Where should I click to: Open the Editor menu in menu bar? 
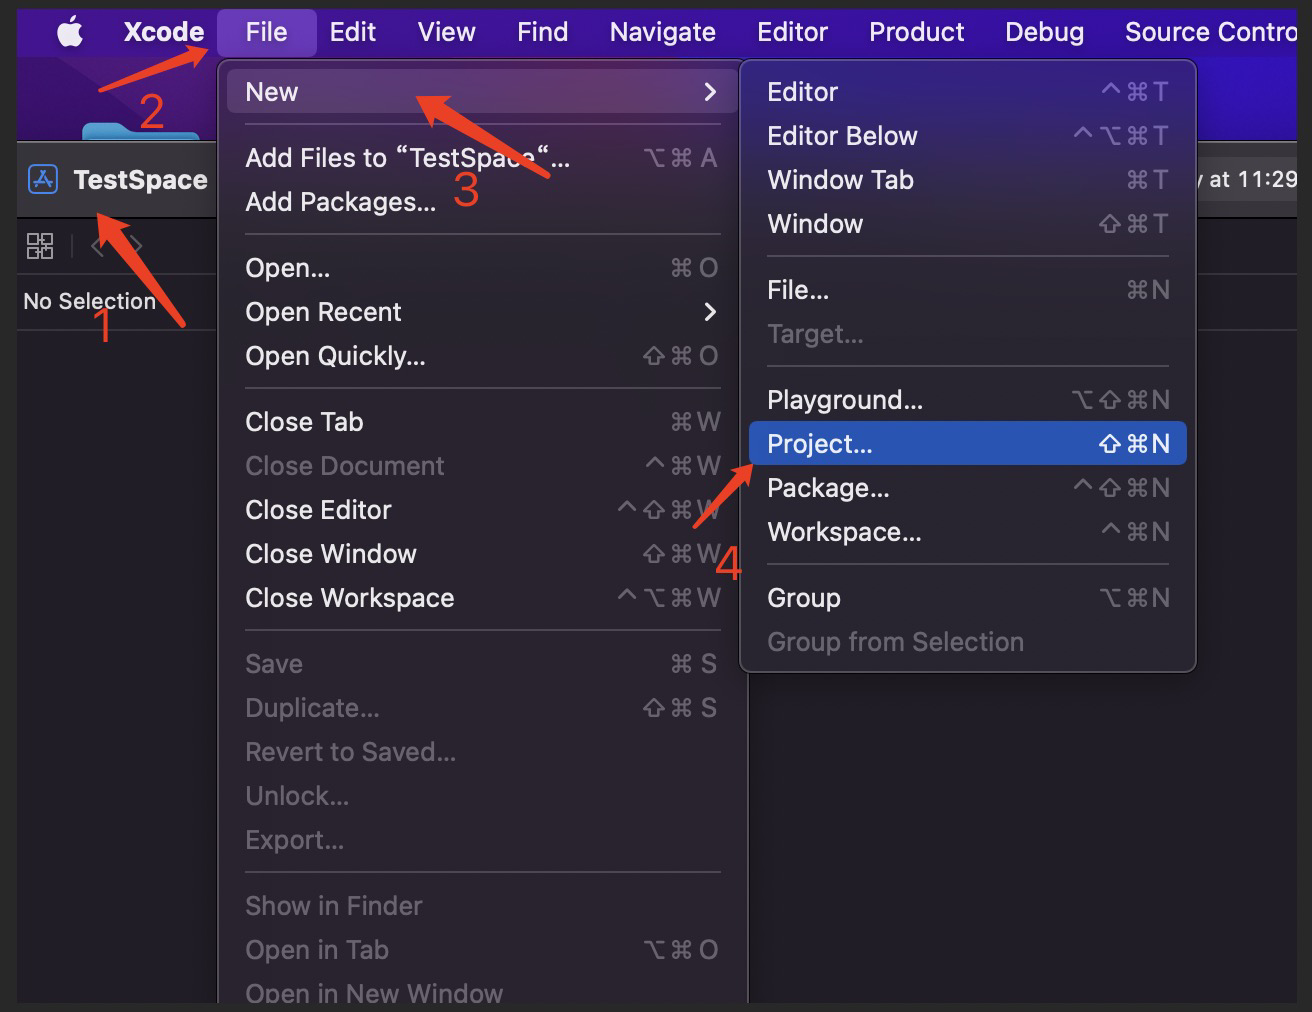pyautogui.click(x=792, y=32)
